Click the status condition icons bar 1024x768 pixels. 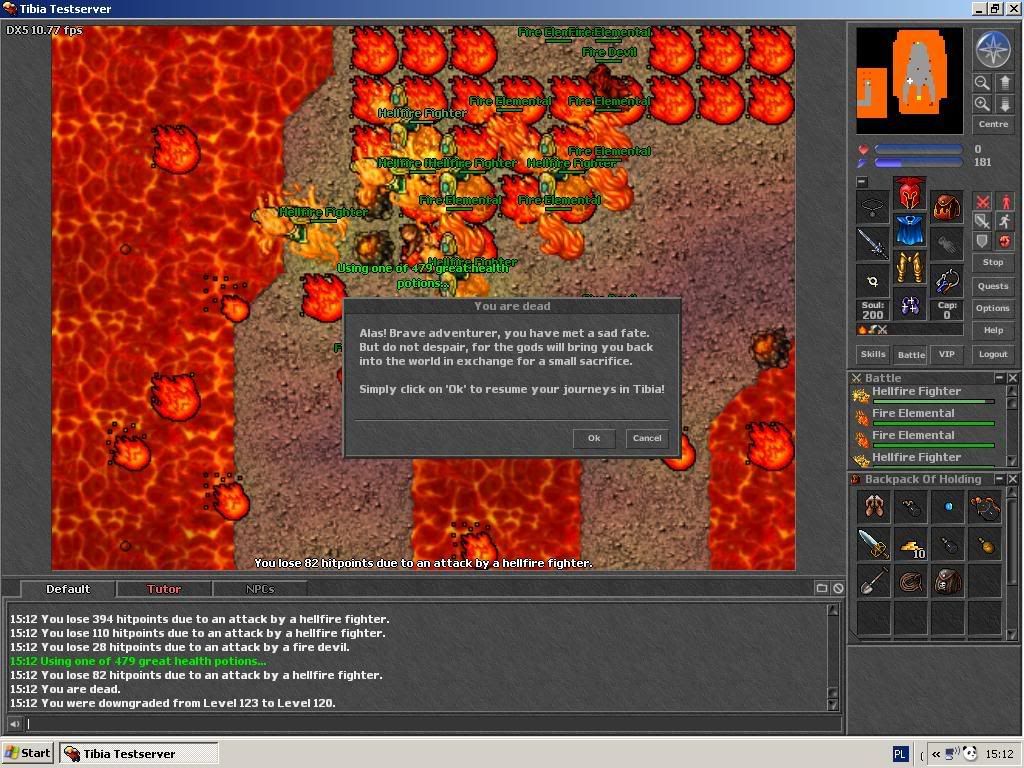click(x=910, y=330)
